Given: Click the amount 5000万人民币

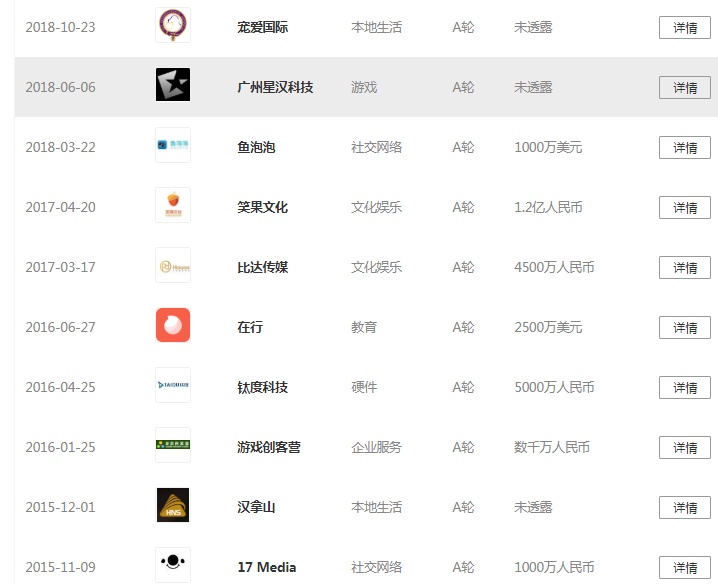Looking at the screenshot, I should [554, 388].
